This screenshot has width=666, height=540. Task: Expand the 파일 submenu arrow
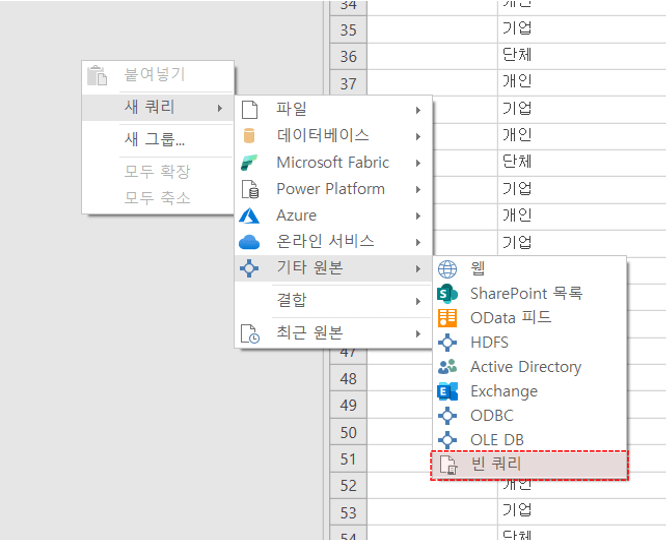point(418,109)
